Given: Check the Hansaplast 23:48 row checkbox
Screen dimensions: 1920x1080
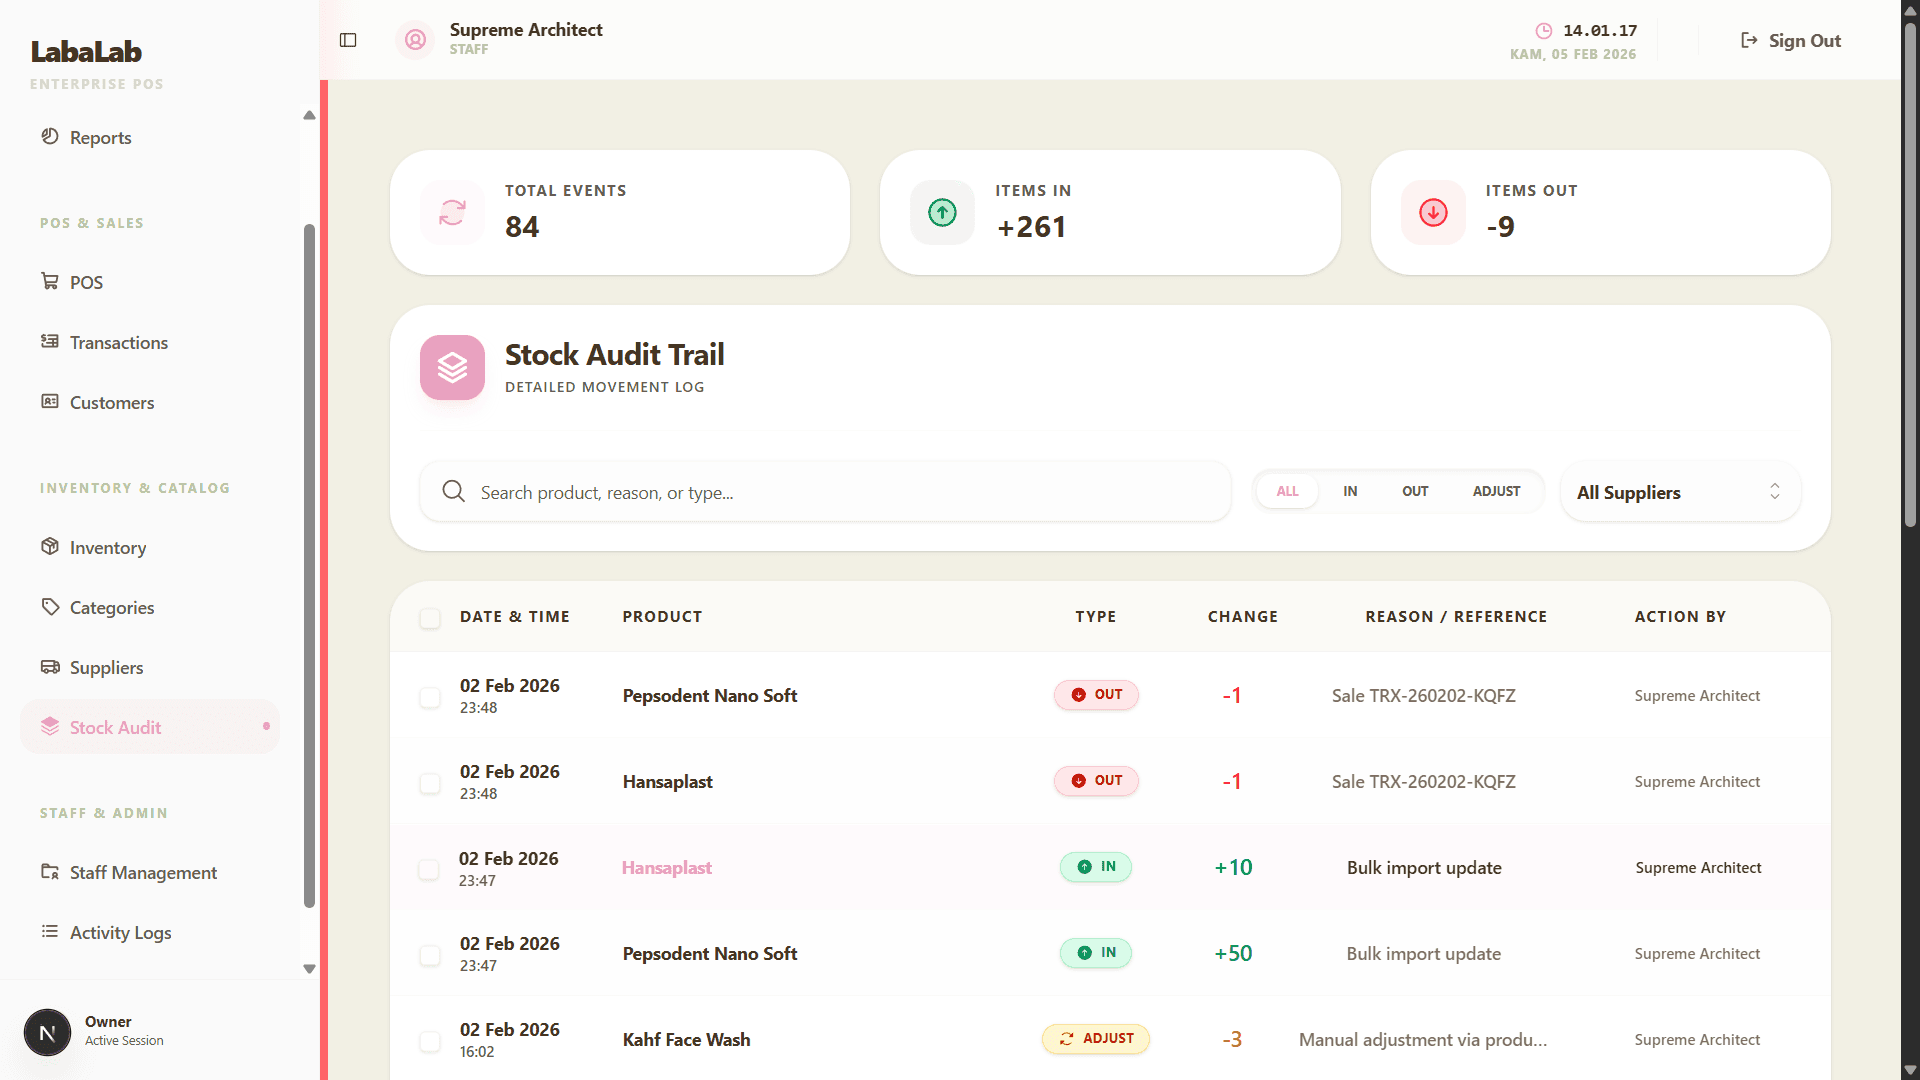Looking at the screenshot, I should point(430,783).
